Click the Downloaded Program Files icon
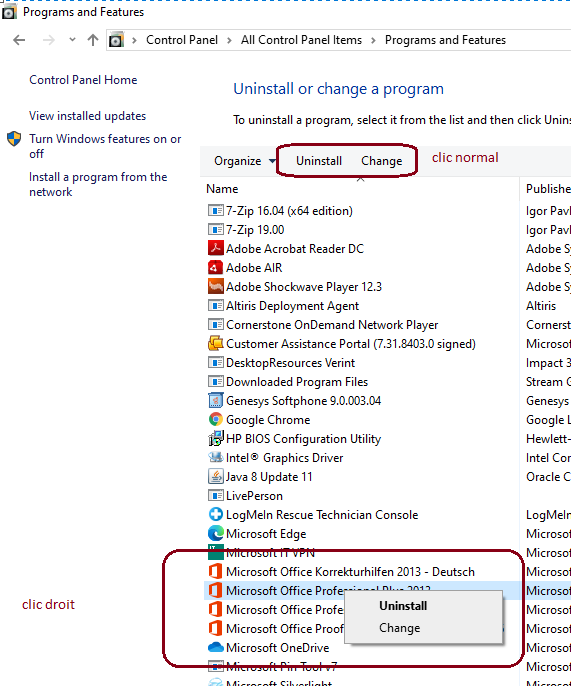This screenshot has width=571, height=686. [x=215, y=382]
